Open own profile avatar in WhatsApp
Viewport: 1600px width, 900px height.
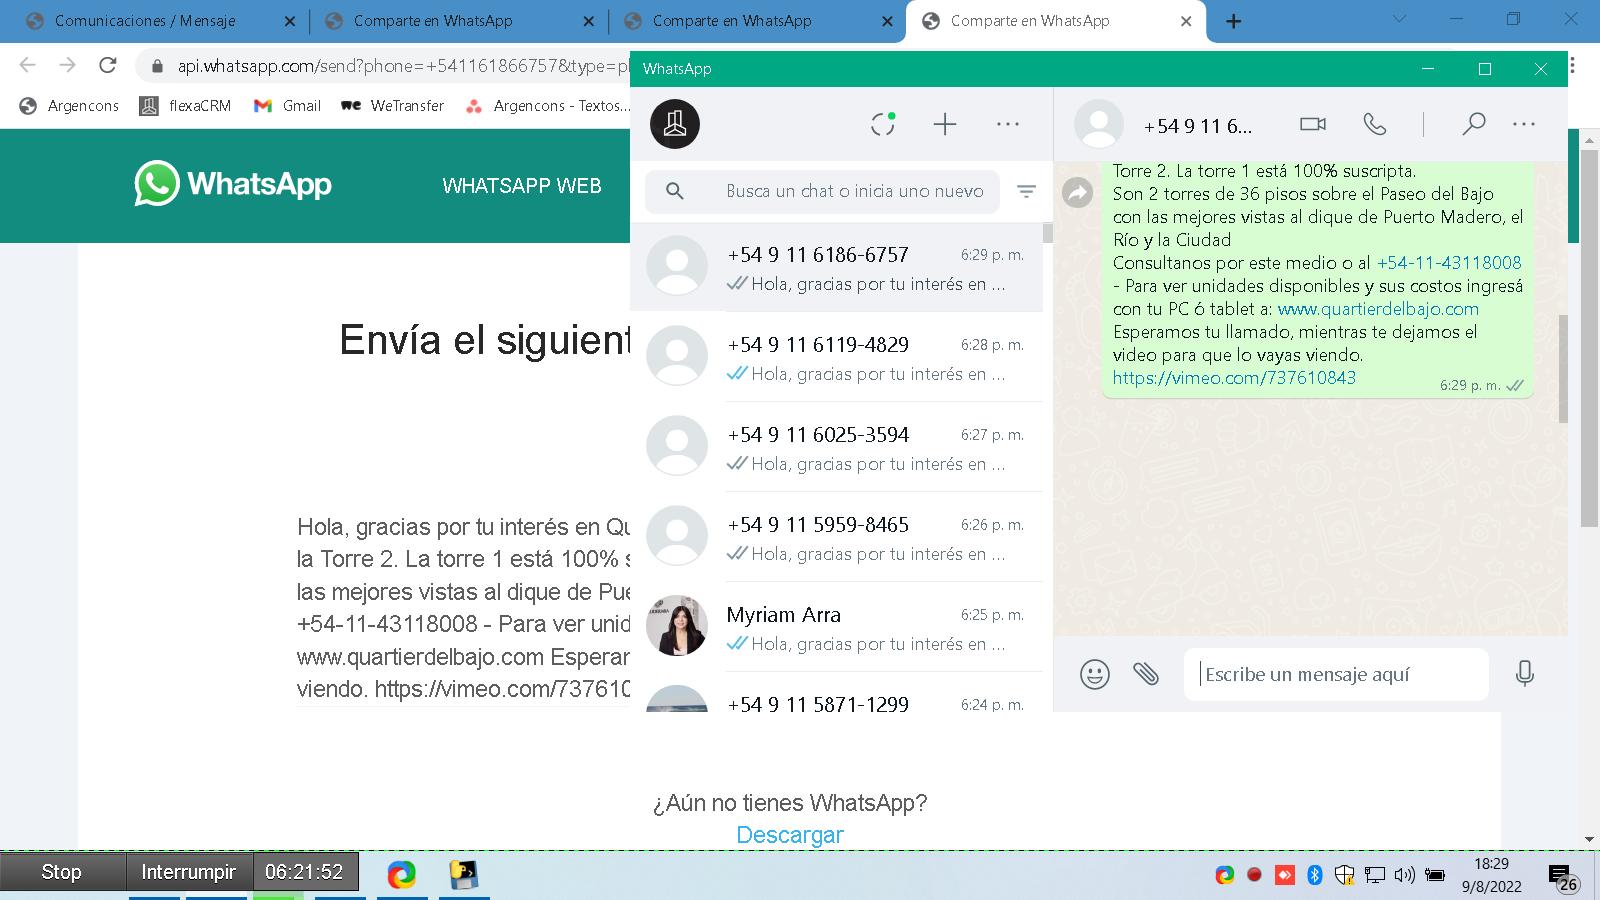click(675, 124)
